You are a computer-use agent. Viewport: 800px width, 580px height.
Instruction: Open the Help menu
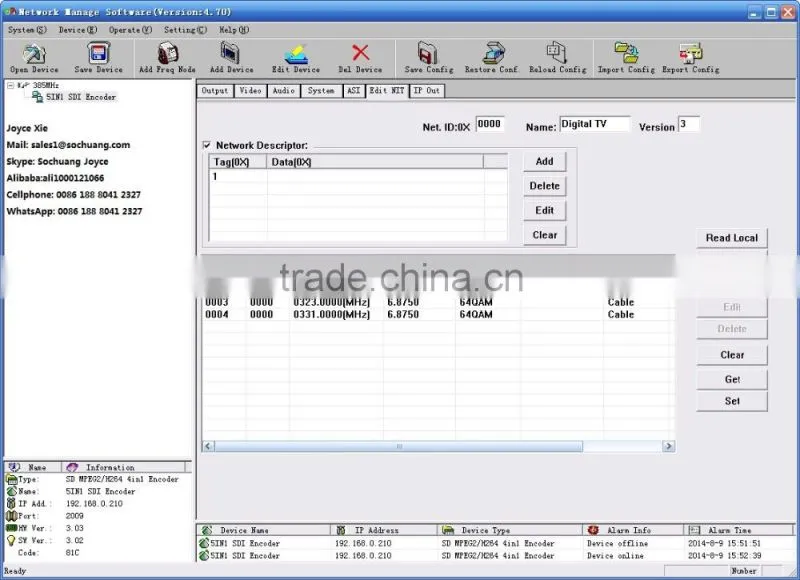tap(234, 30)
